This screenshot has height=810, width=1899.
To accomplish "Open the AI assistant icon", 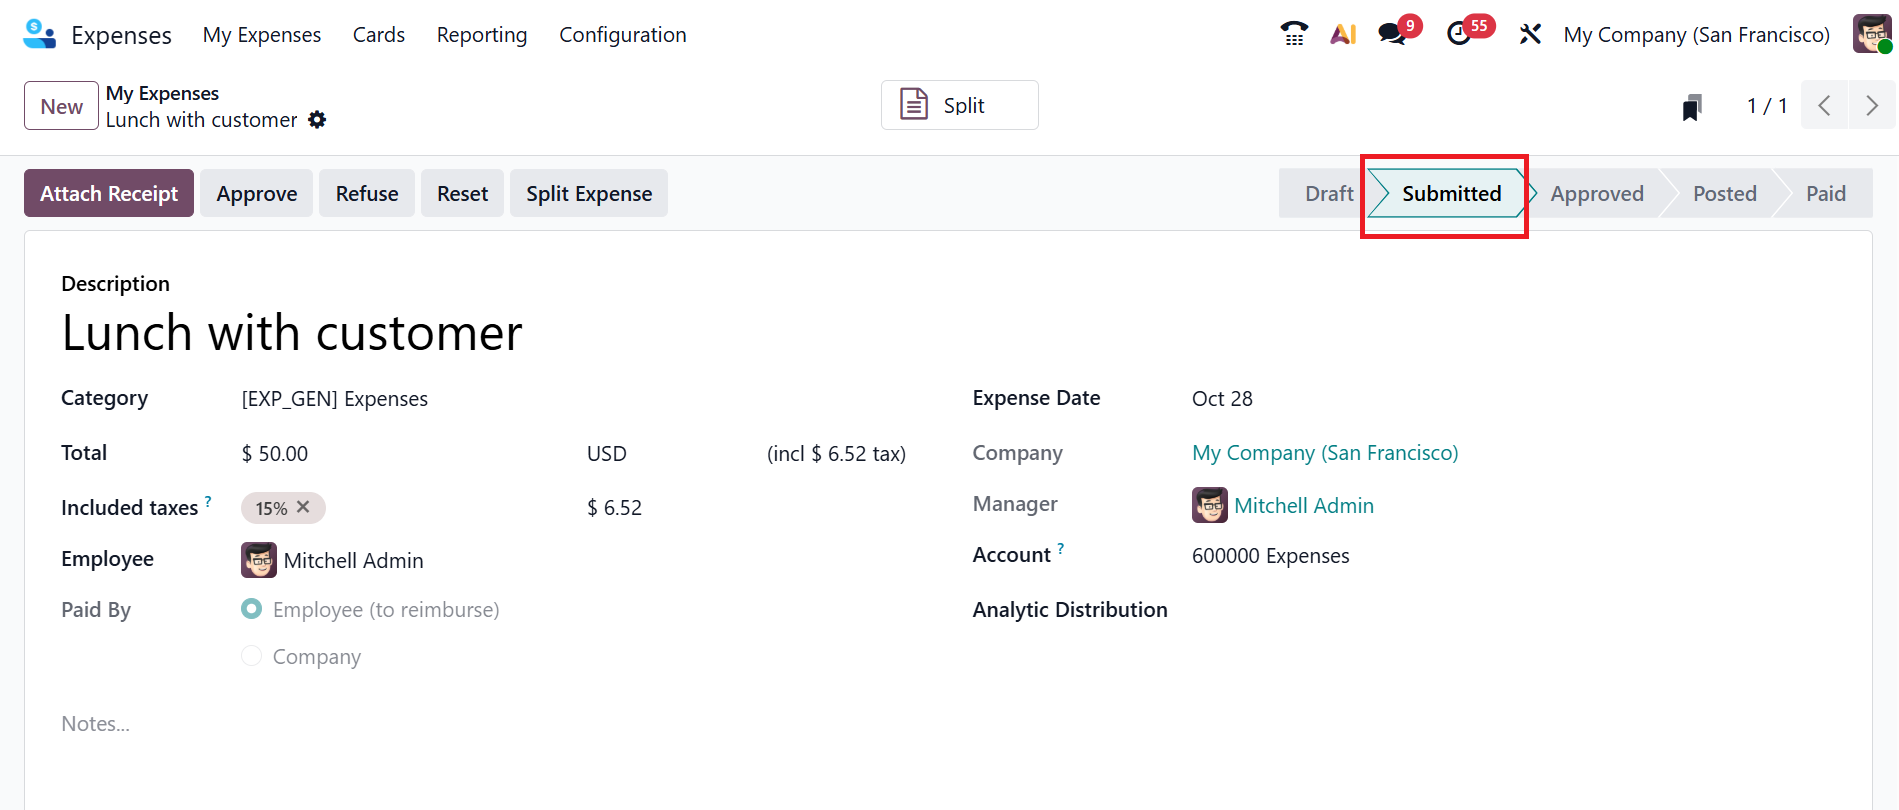I will coord(1343,34).
